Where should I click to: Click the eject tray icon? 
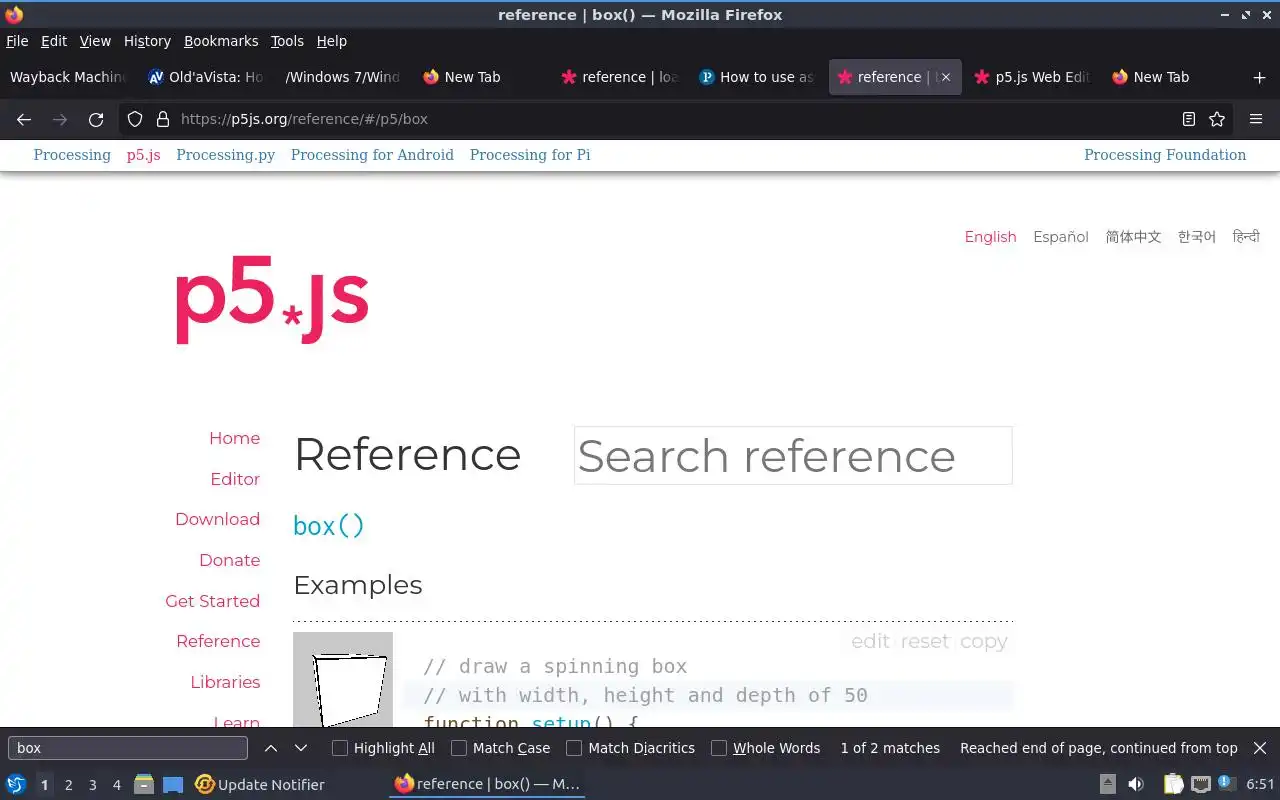coord(1108,784)
